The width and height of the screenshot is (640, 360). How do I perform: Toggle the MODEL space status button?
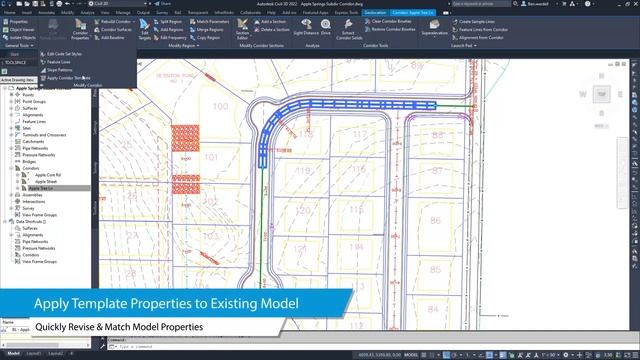point(411,355)
